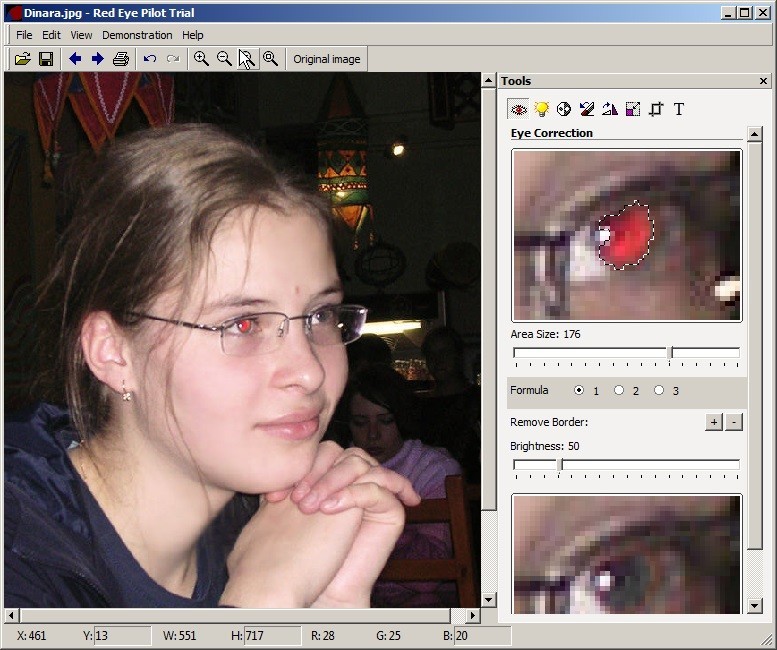Click the 'Area Size: 176' label
Screen dimensions: 777x650
point(545,334)
